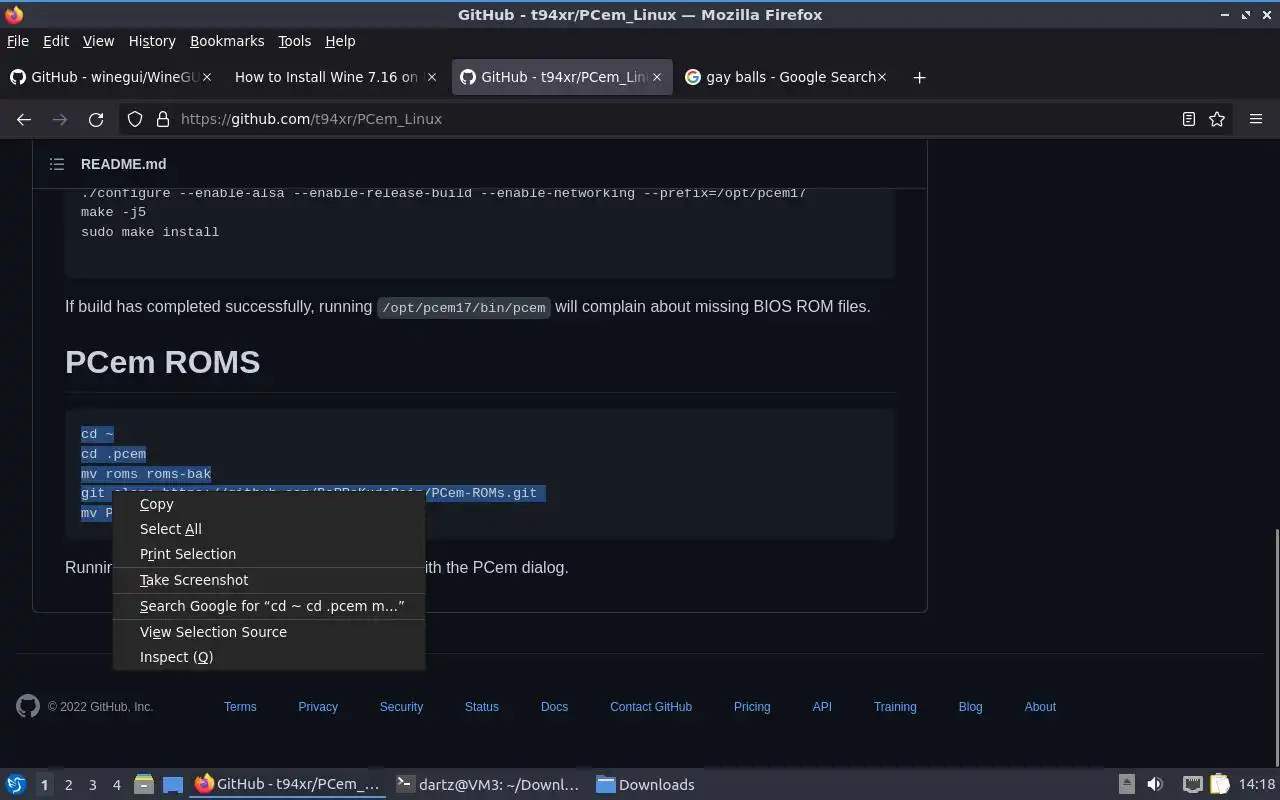Open the Terms footer link

click(240, 707)
